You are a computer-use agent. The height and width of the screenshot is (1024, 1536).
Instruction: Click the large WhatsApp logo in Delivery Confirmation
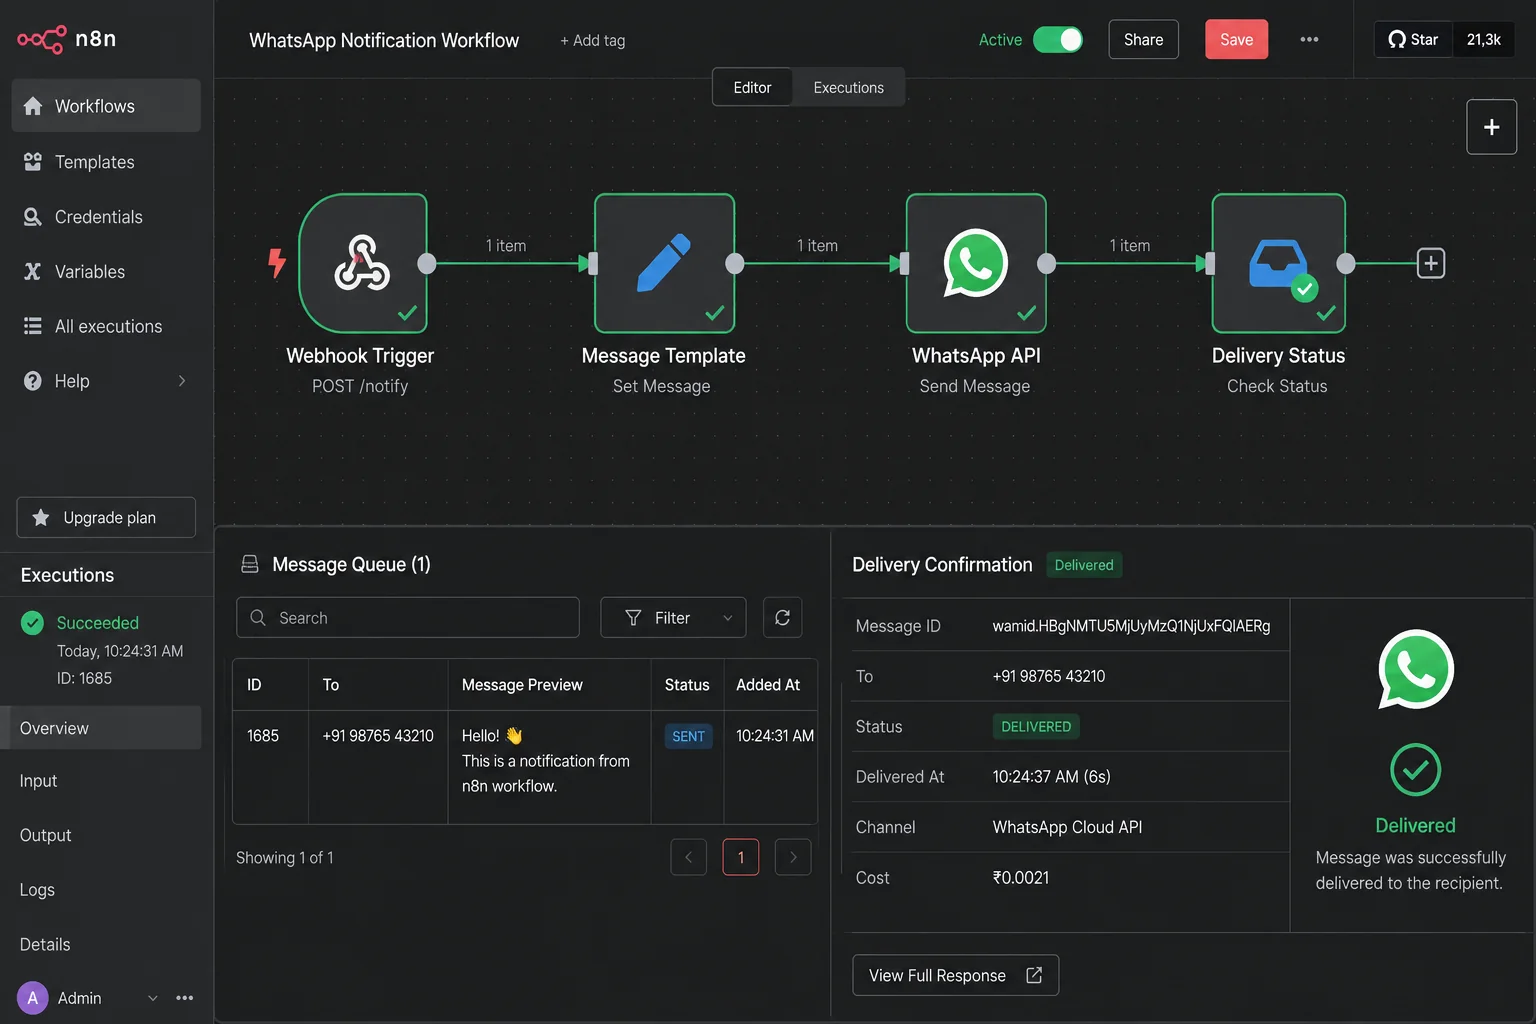point(1415,669)
